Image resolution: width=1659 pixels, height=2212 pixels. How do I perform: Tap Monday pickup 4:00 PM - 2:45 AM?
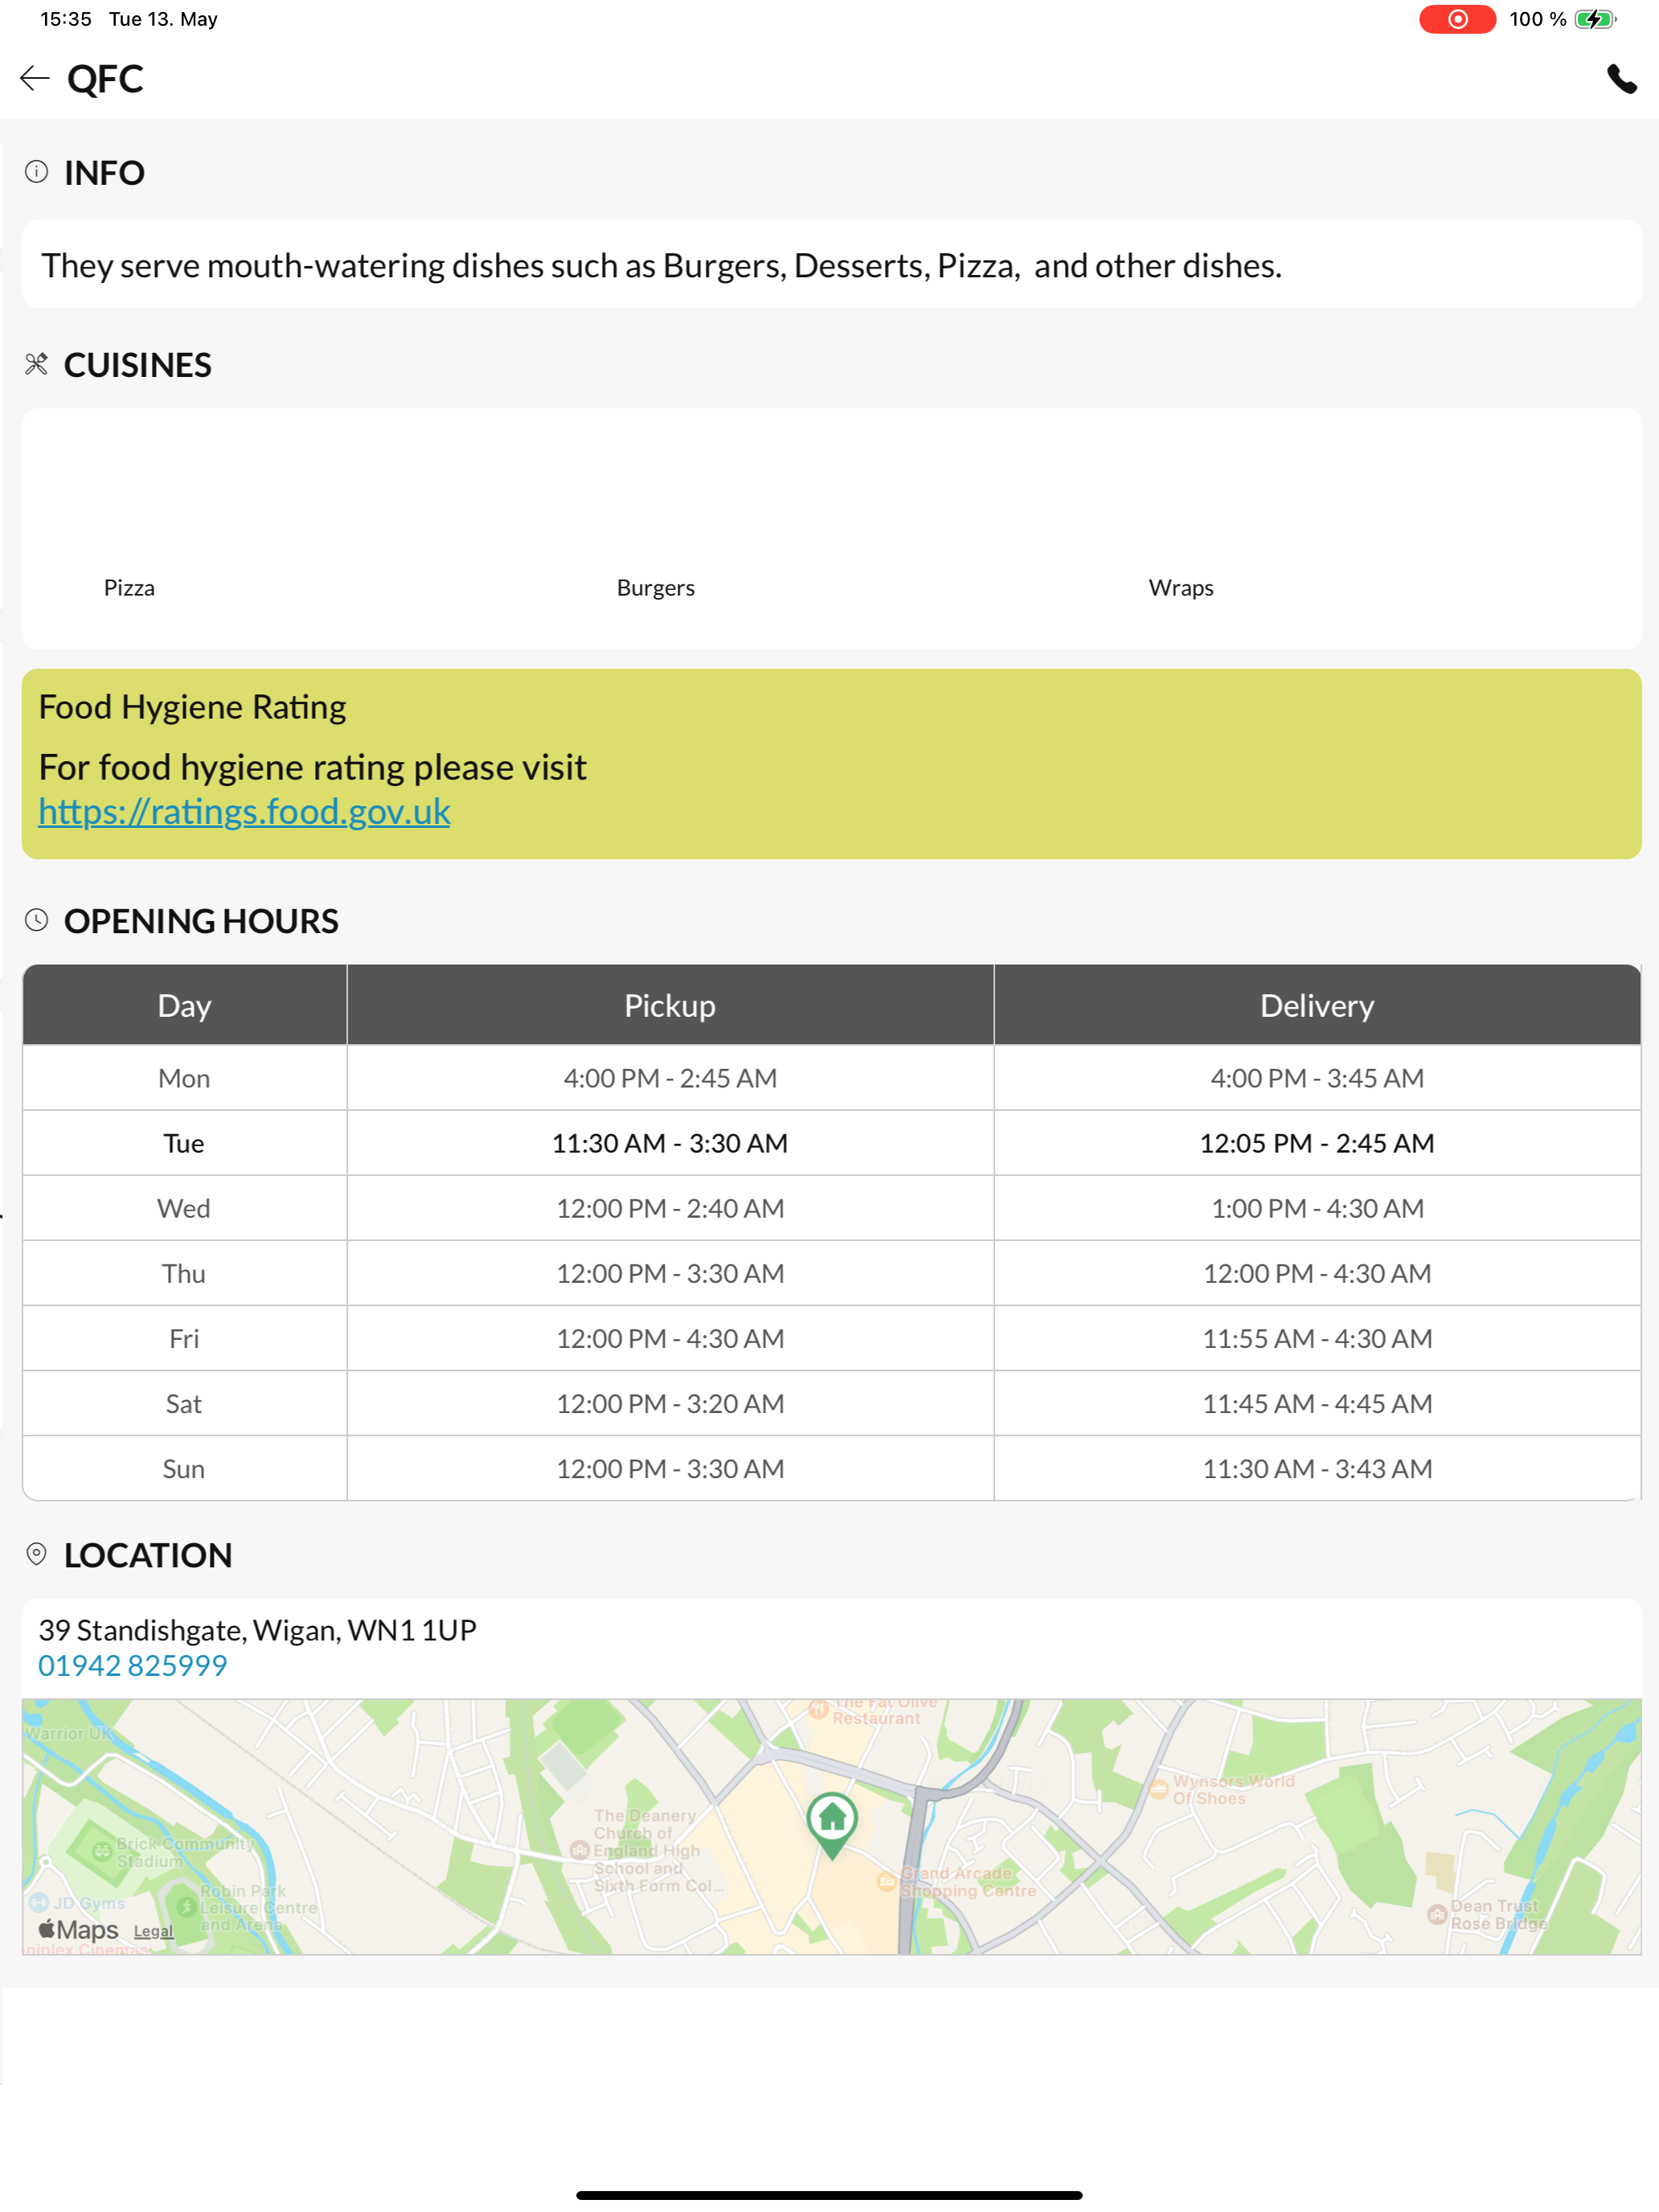(670, 1078)
